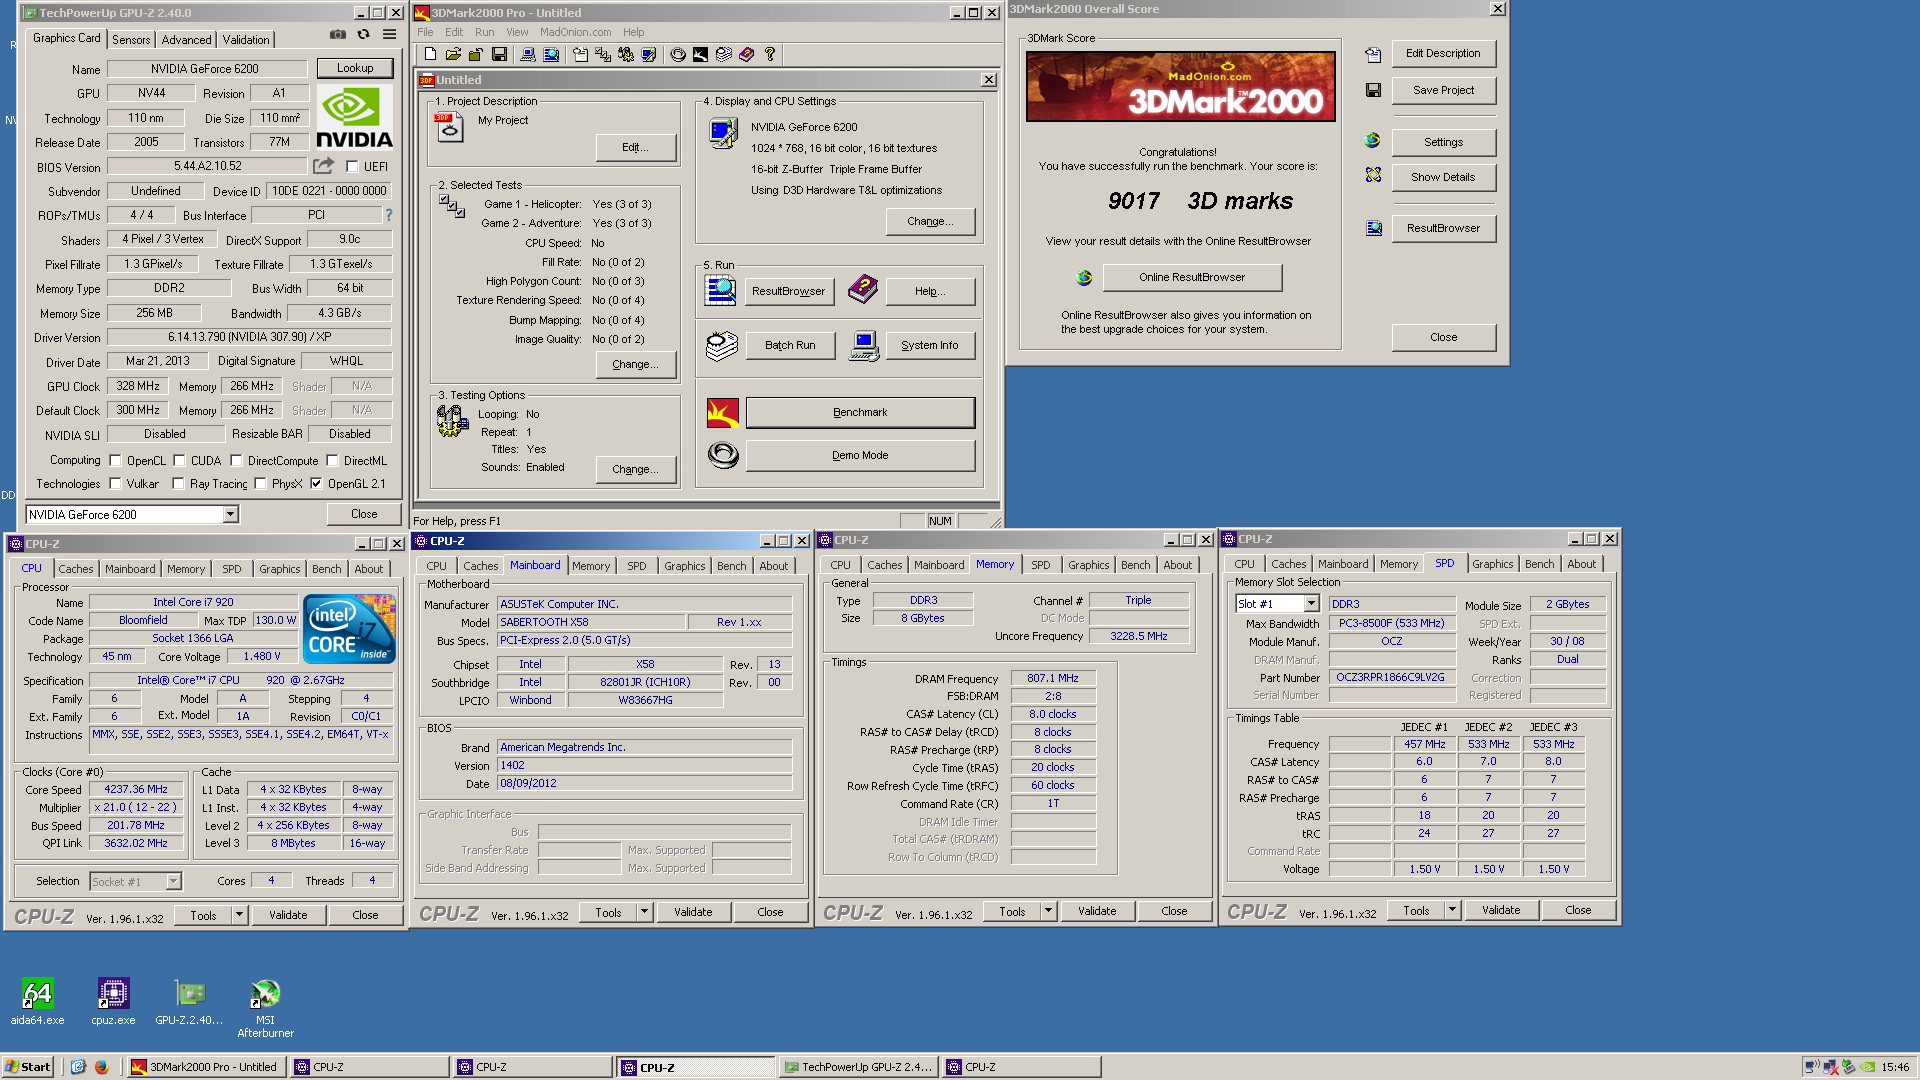Select 3DMark2000 Pro taskbar button

[x=205, y=1067]
